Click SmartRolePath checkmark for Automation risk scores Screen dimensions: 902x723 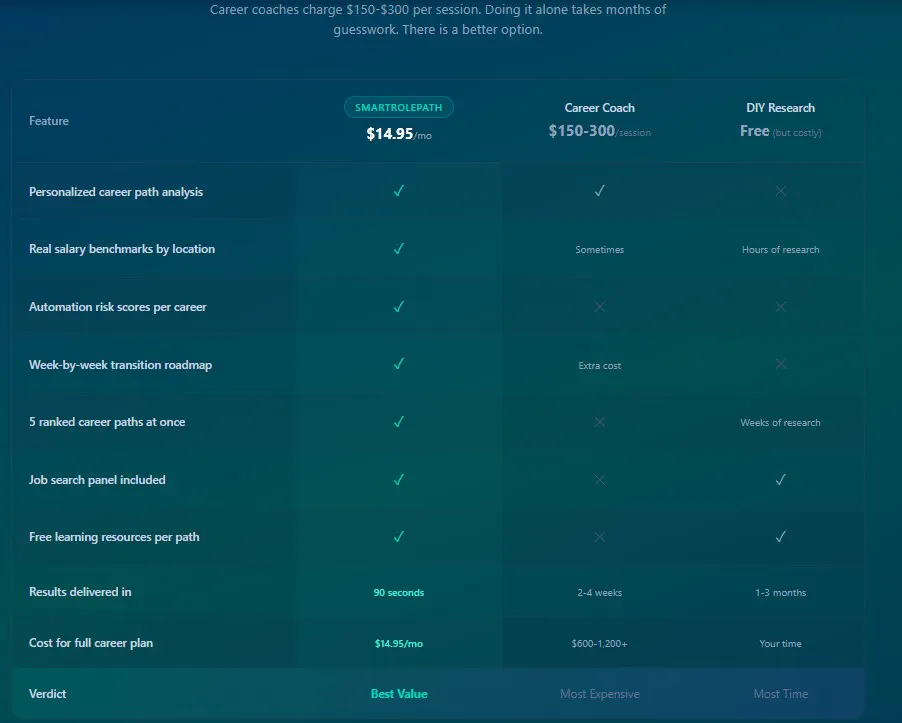coord(399,307)
